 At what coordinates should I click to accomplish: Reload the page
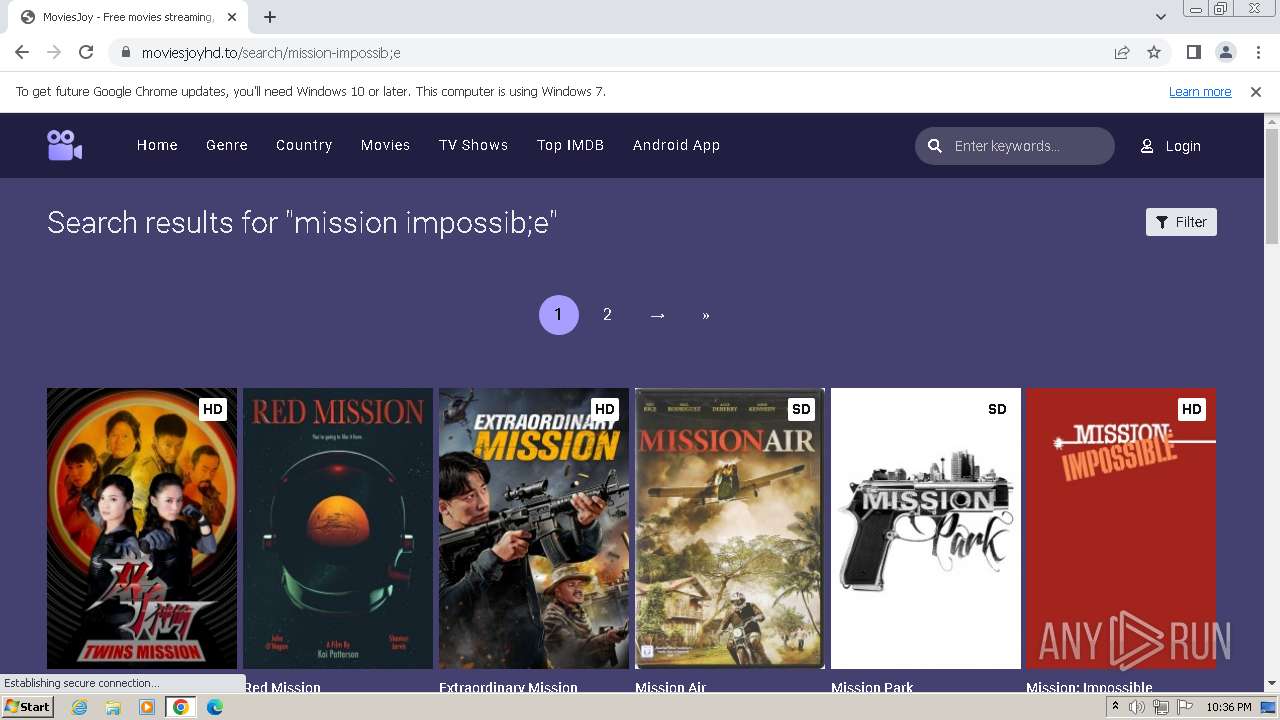point(86,52)
